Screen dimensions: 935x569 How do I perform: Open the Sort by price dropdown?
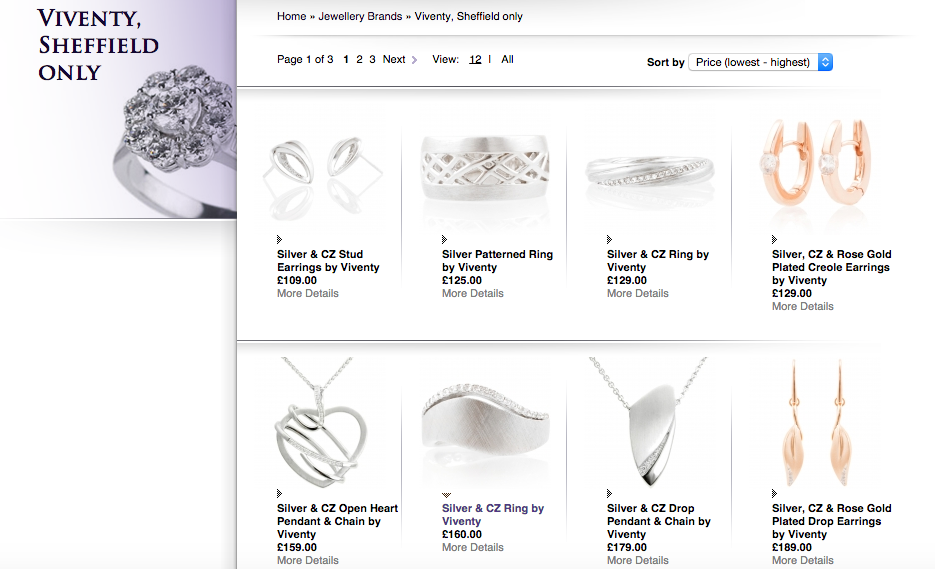pyautogui.click(x=760, y=62)
